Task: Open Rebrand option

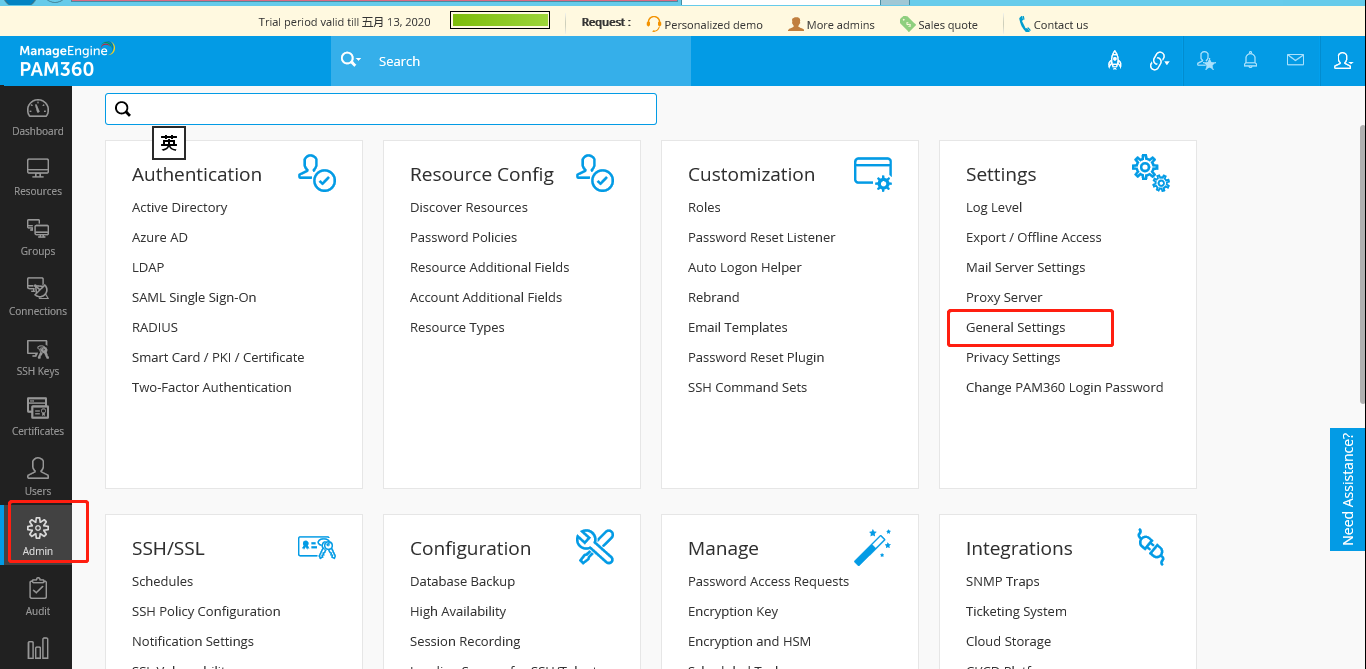Action: pyautogui.click(x=714, y=298)
